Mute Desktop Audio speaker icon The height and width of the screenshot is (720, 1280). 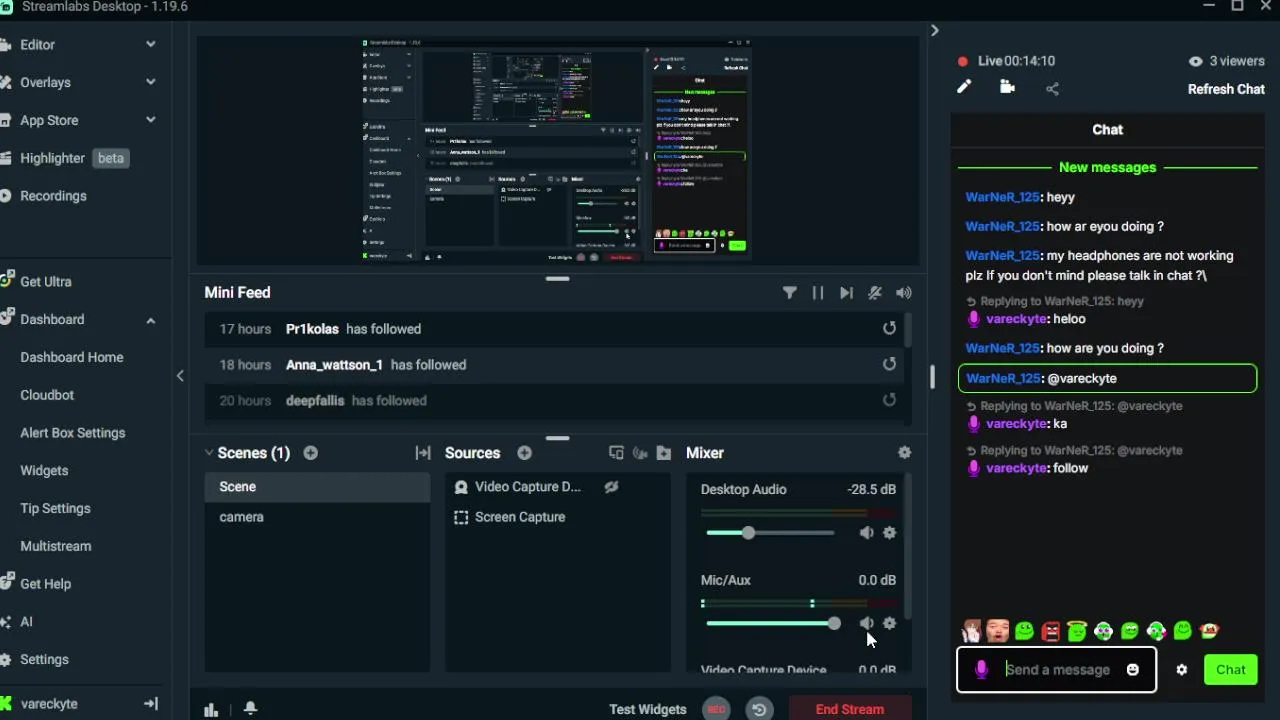click(x=866, y=533)
